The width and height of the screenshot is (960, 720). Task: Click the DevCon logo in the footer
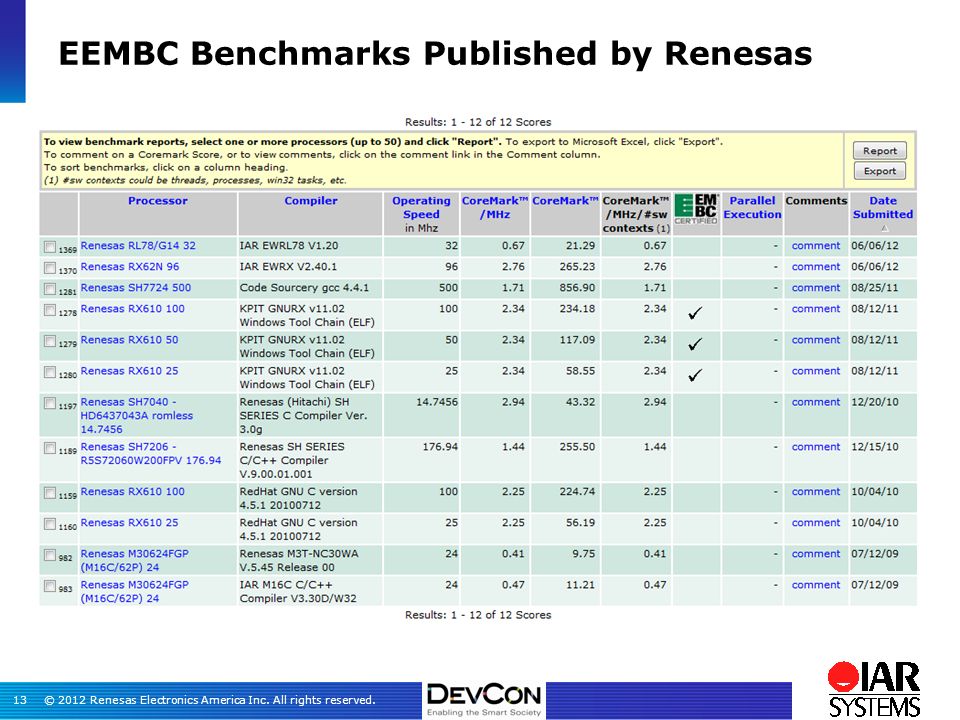pos(484,700)
